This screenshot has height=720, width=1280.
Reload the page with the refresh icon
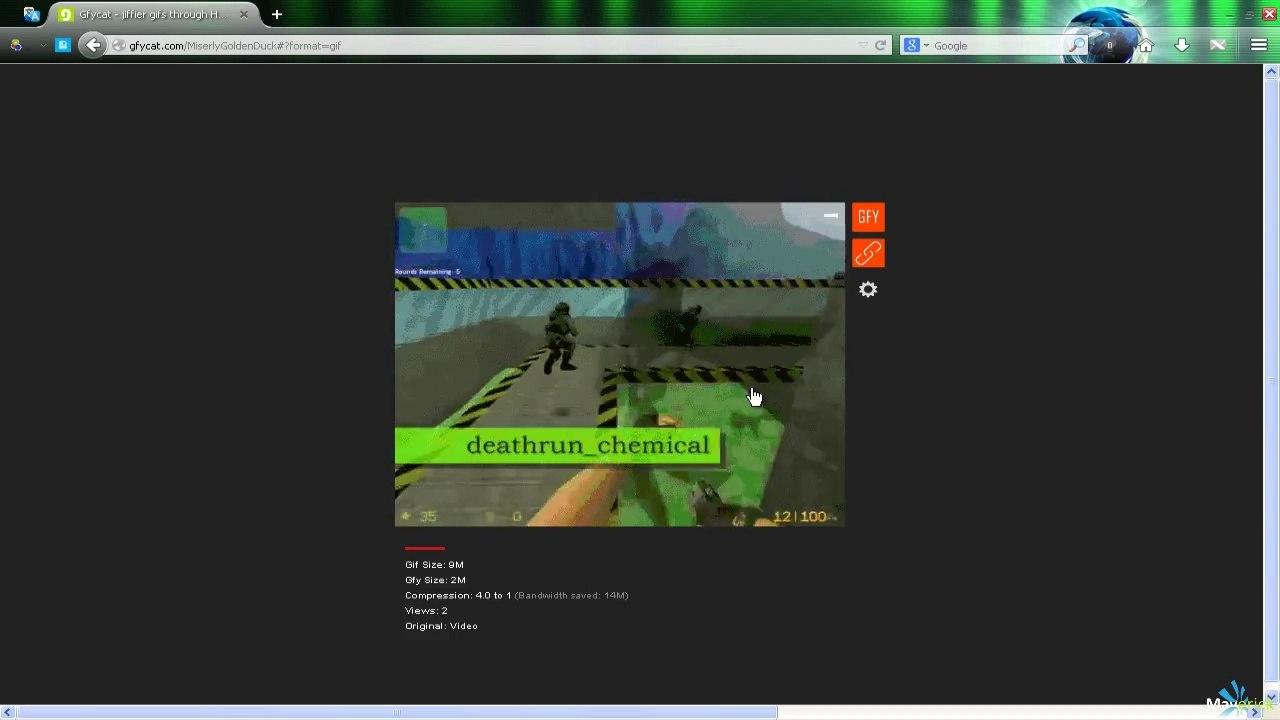pos(880,45)
